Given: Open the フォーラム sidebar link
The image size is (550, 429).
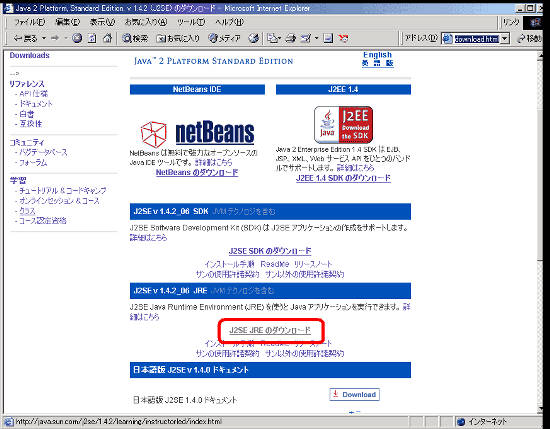Looking at the screenshot, I should pyautogui.click(x=33, y=162).
